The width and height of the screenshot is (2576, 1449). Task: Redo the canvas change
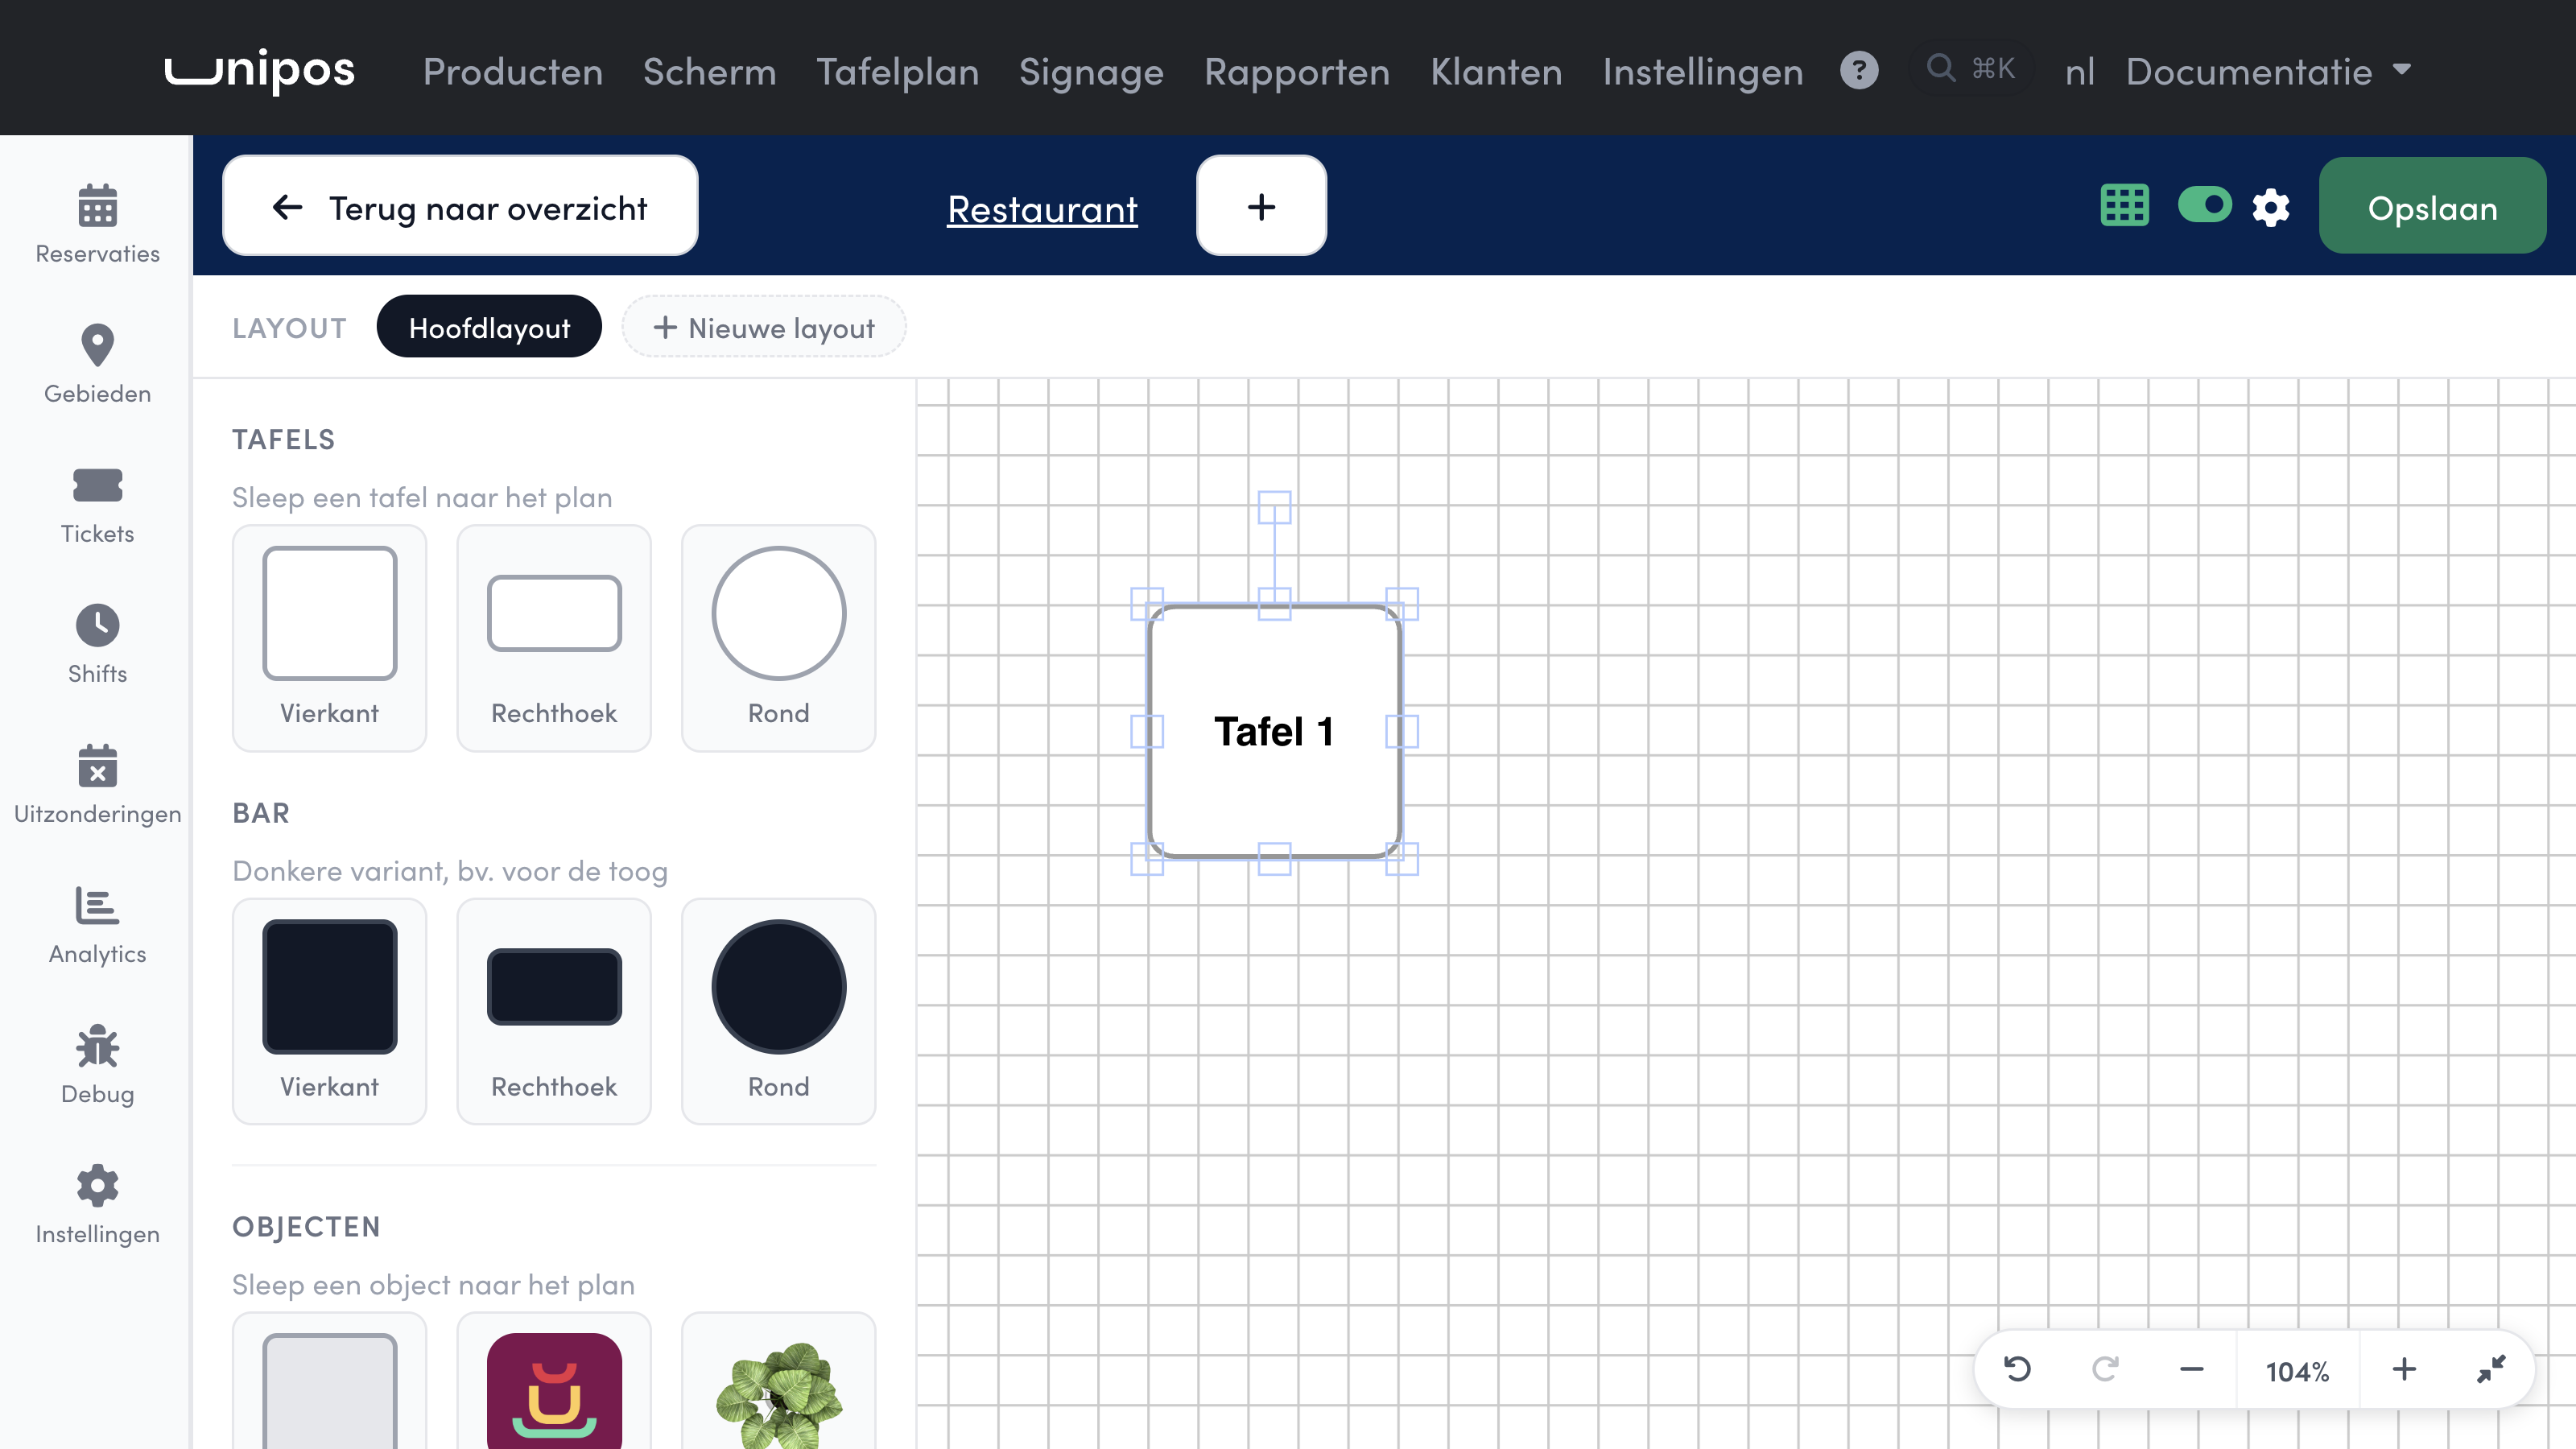2105,1368
